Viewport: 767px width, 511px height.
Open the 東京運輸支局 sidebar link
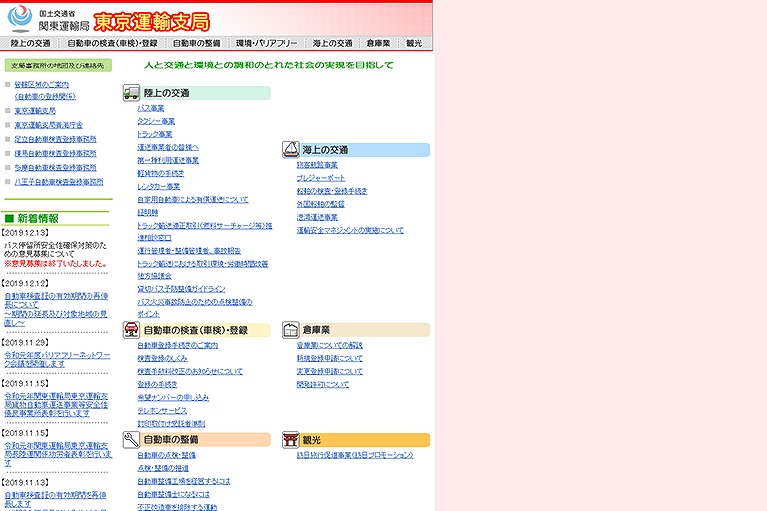coord(35,111)
